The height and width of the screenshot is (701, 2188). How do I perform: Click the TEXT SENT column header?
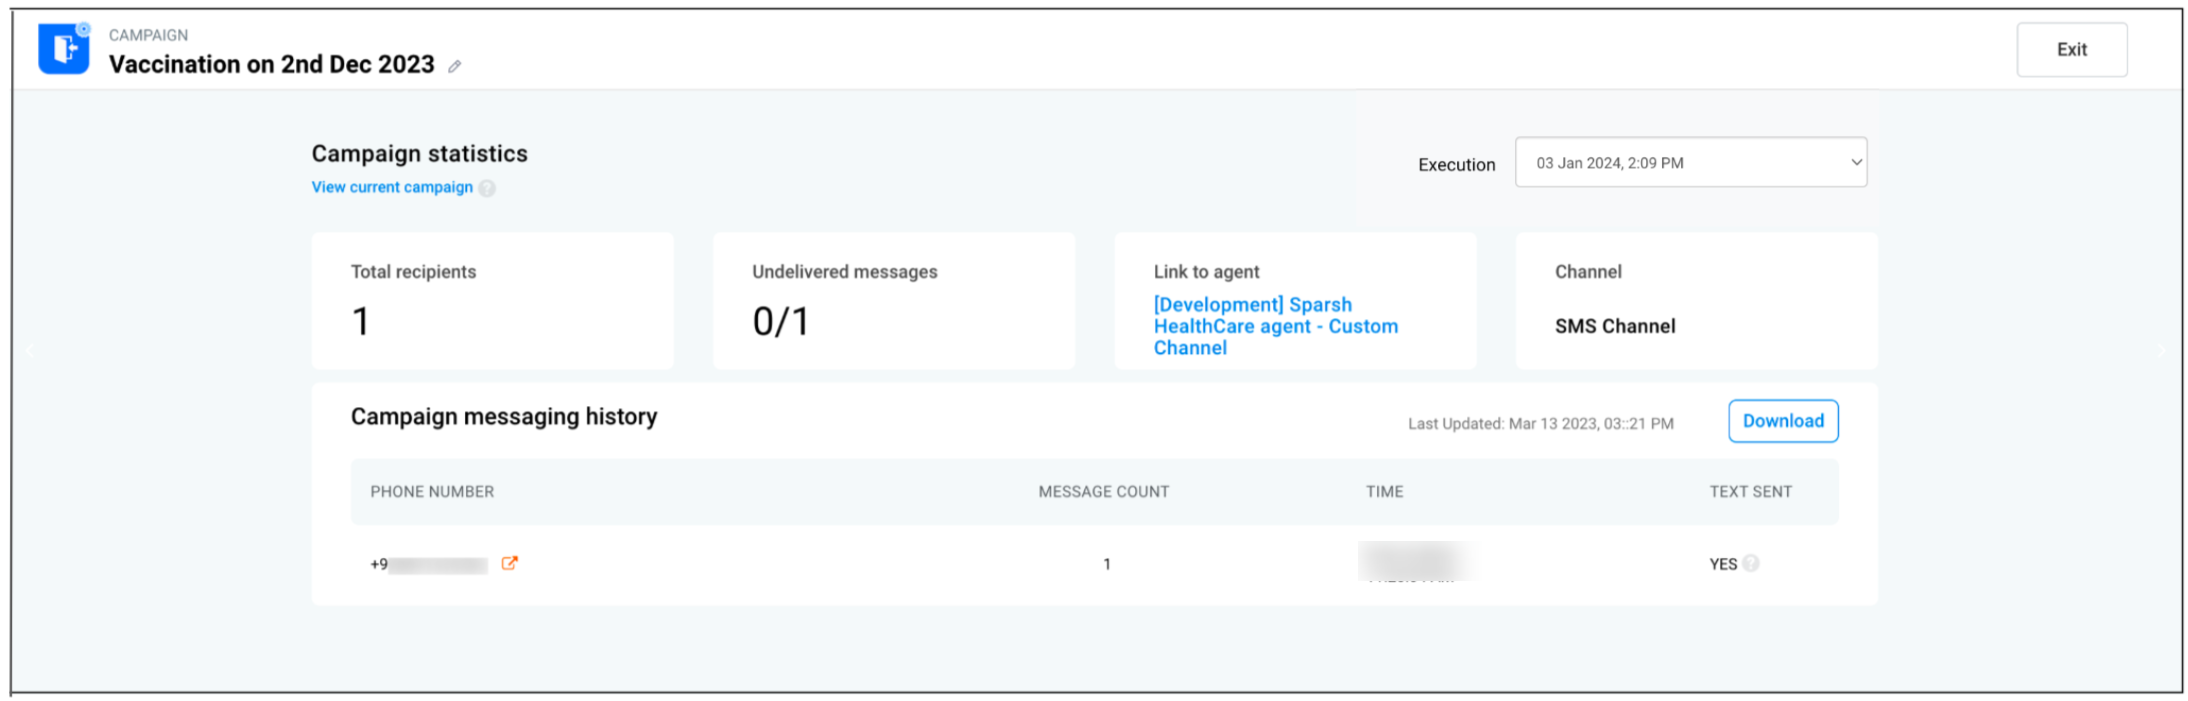click(x=1750, y=492)
